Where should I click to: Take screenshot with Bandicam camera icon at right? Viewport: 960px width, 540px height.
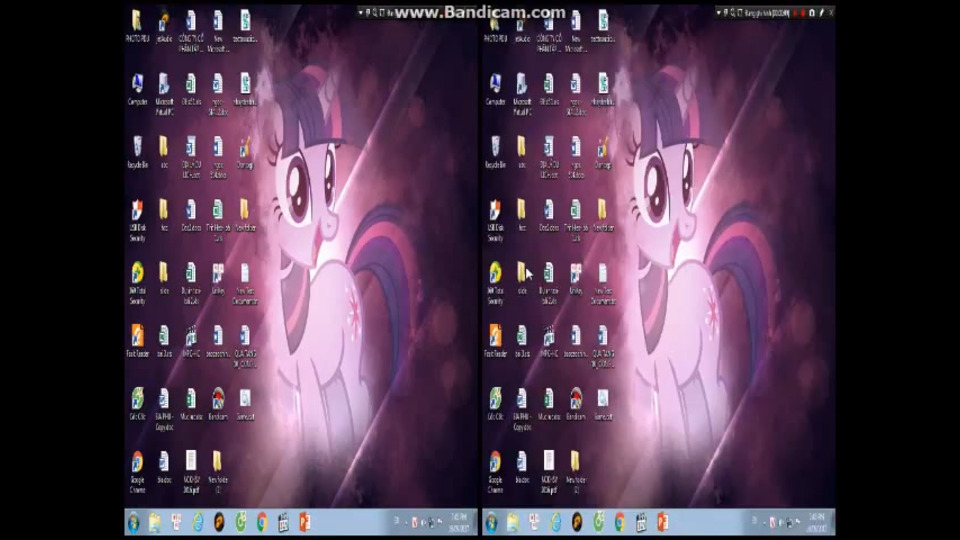click(812, 12)
